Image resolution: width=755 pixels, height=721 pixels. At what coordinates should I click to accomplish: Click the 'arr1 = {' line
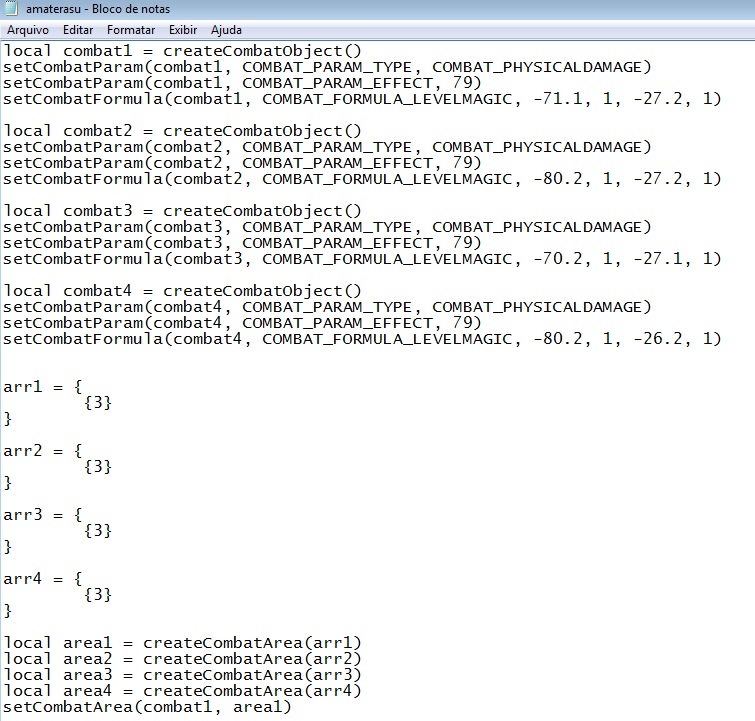[x=43, y=387]
